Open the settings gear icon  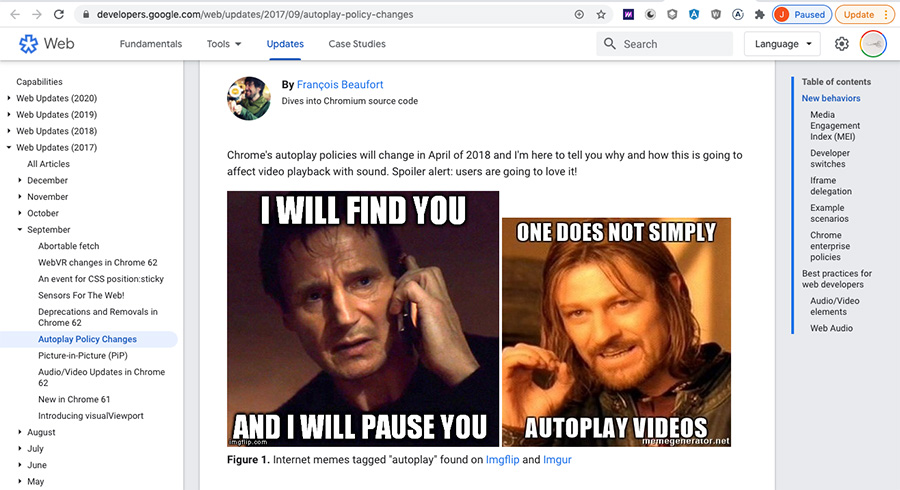(841, 44)
